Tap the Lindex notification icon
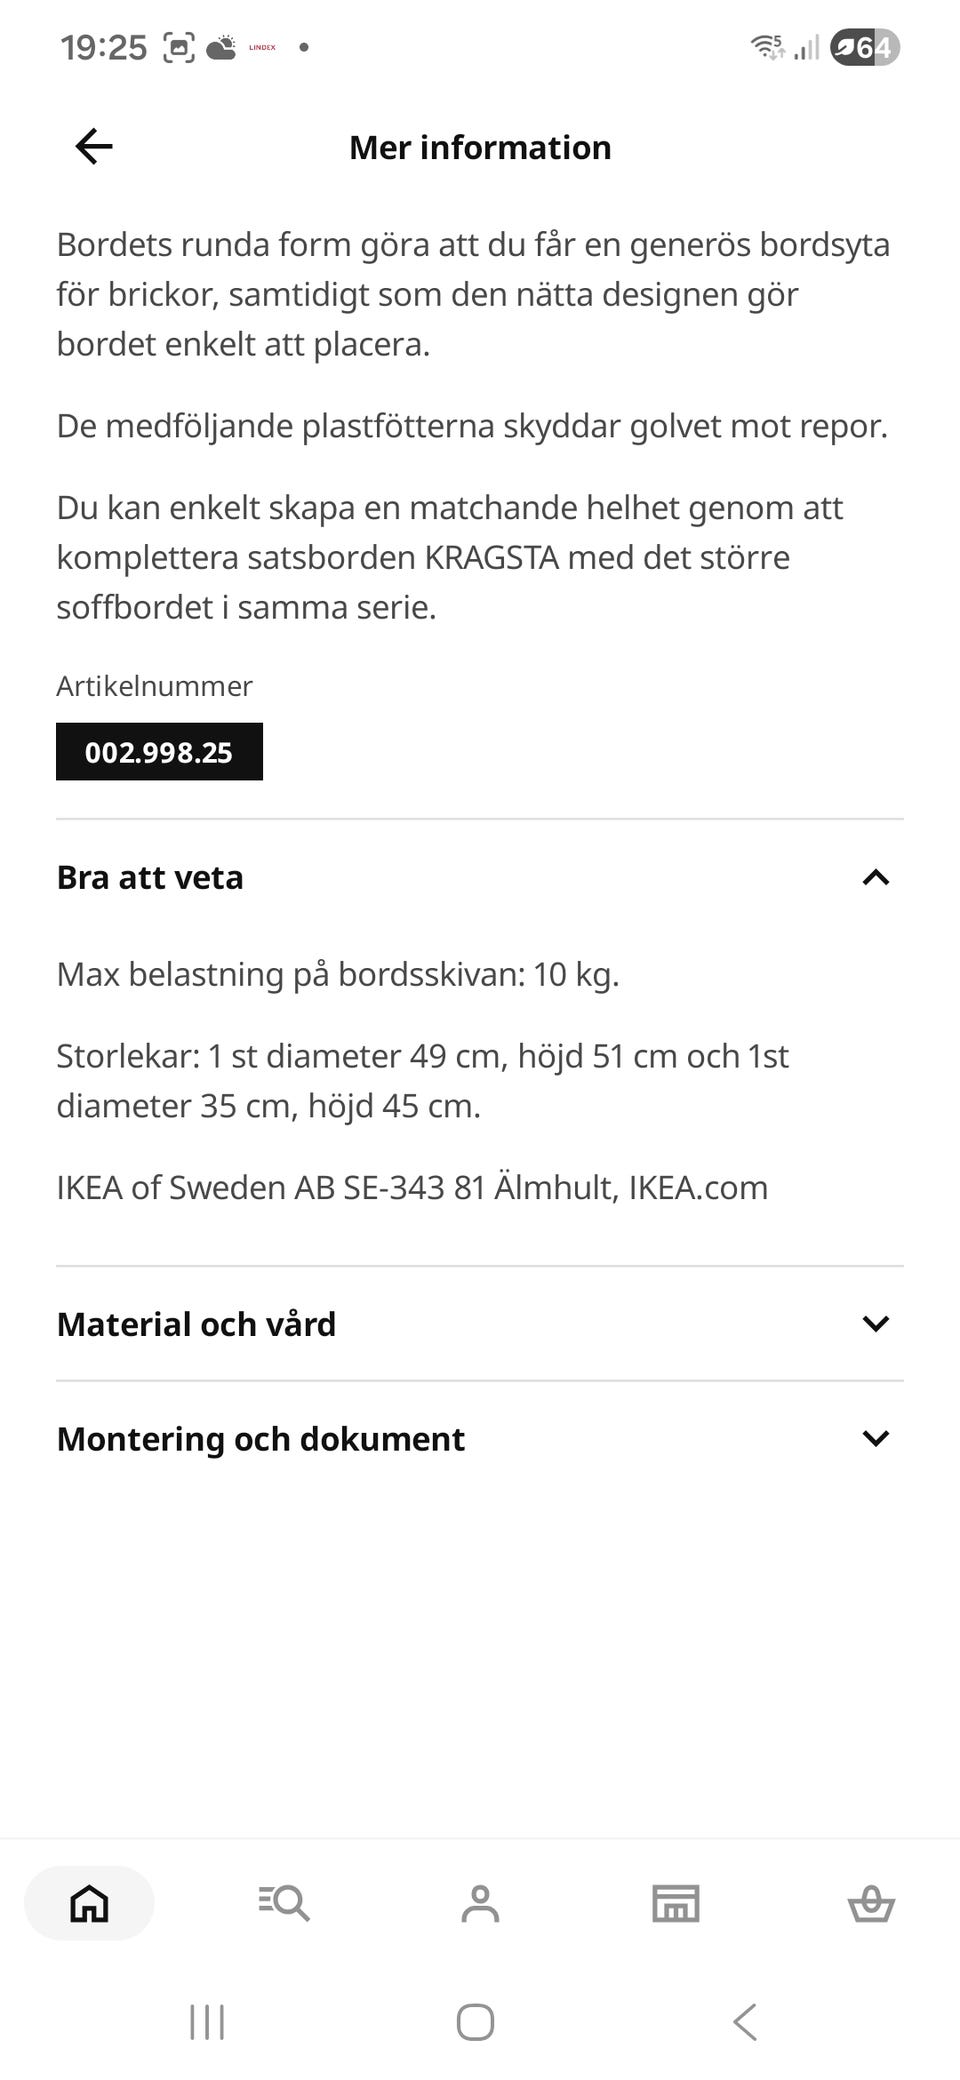 (x=262, y=47)
